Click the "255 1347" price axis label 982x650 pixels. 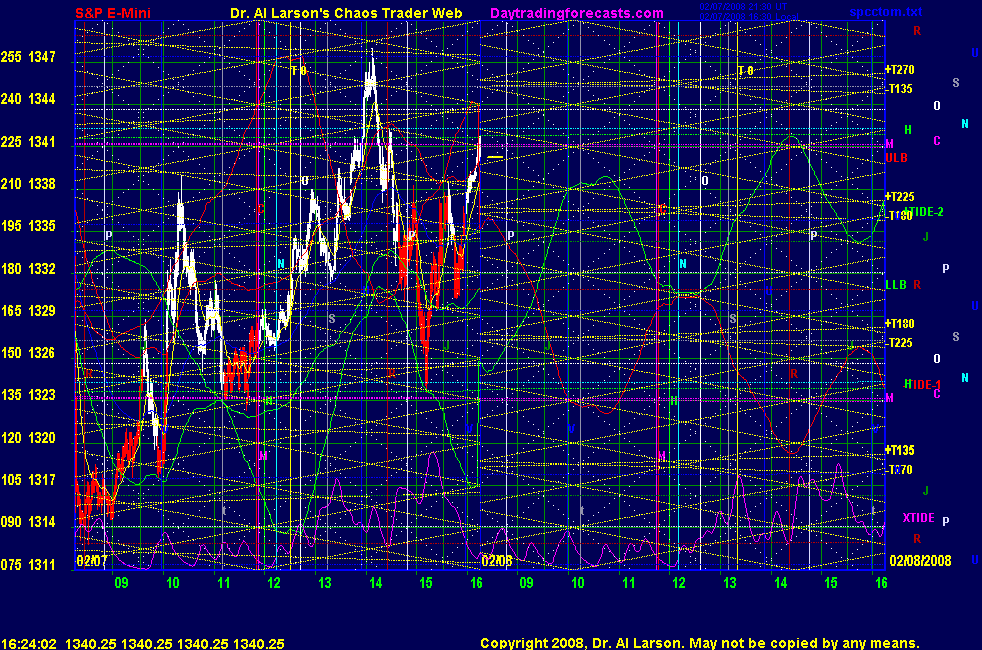coord(28,57)
